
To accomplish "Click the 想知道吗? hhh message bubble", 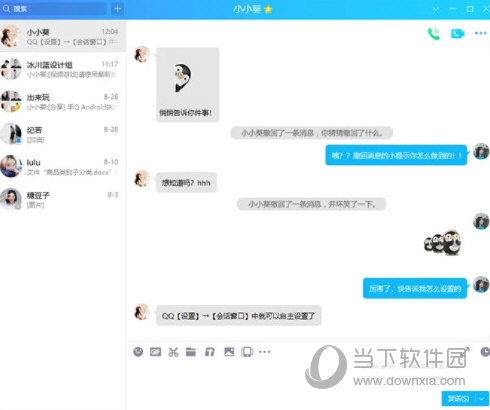I will coord(186,182).
